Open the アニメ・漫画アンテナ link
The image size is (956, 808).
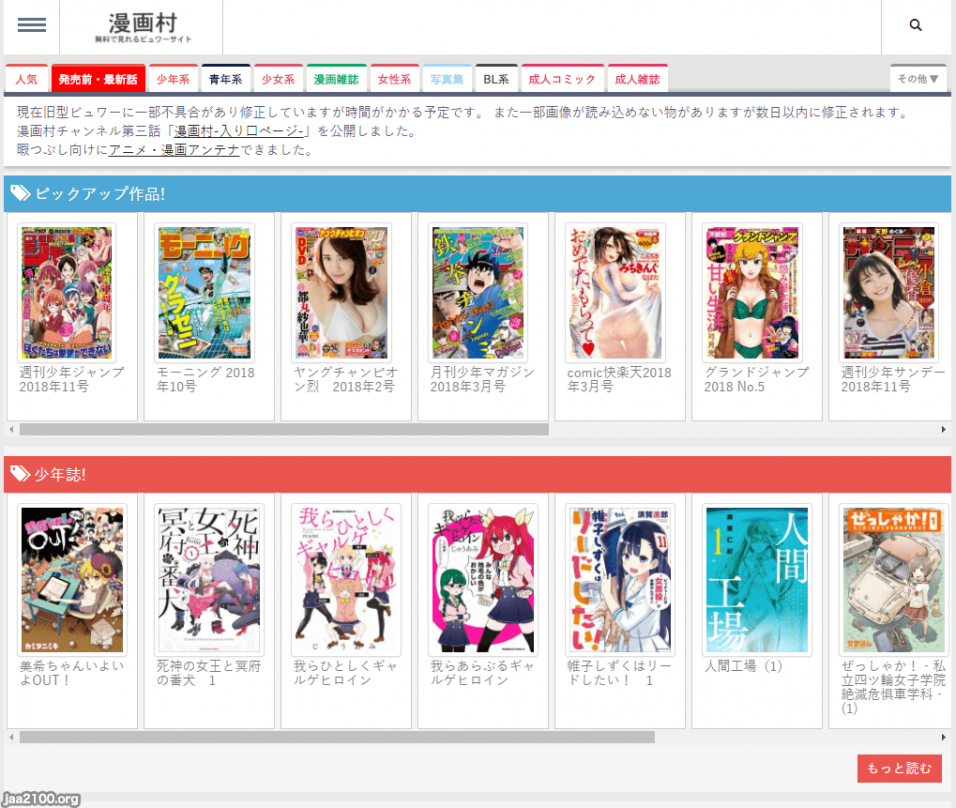point(174,150)
